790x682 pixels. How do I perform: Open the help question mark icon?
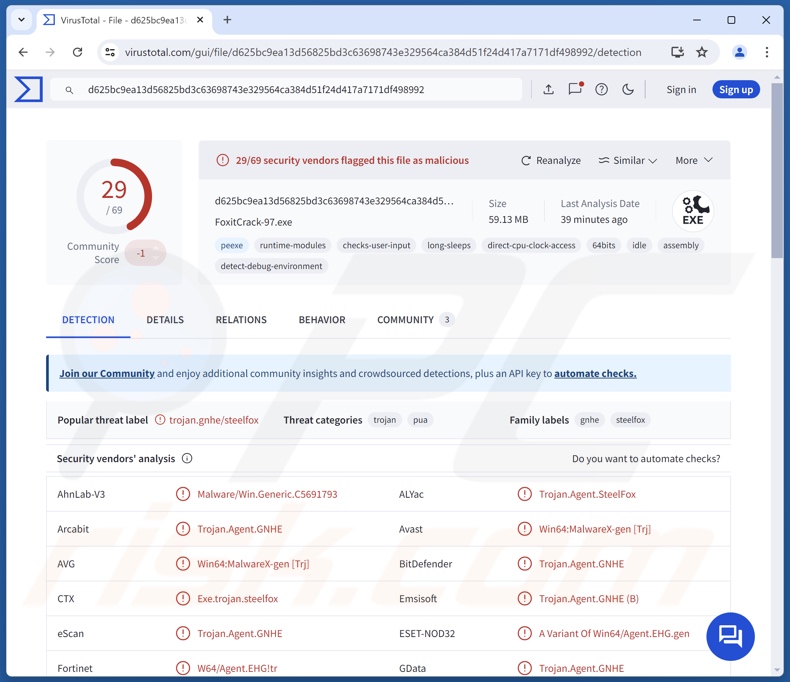tap(601, 89)
